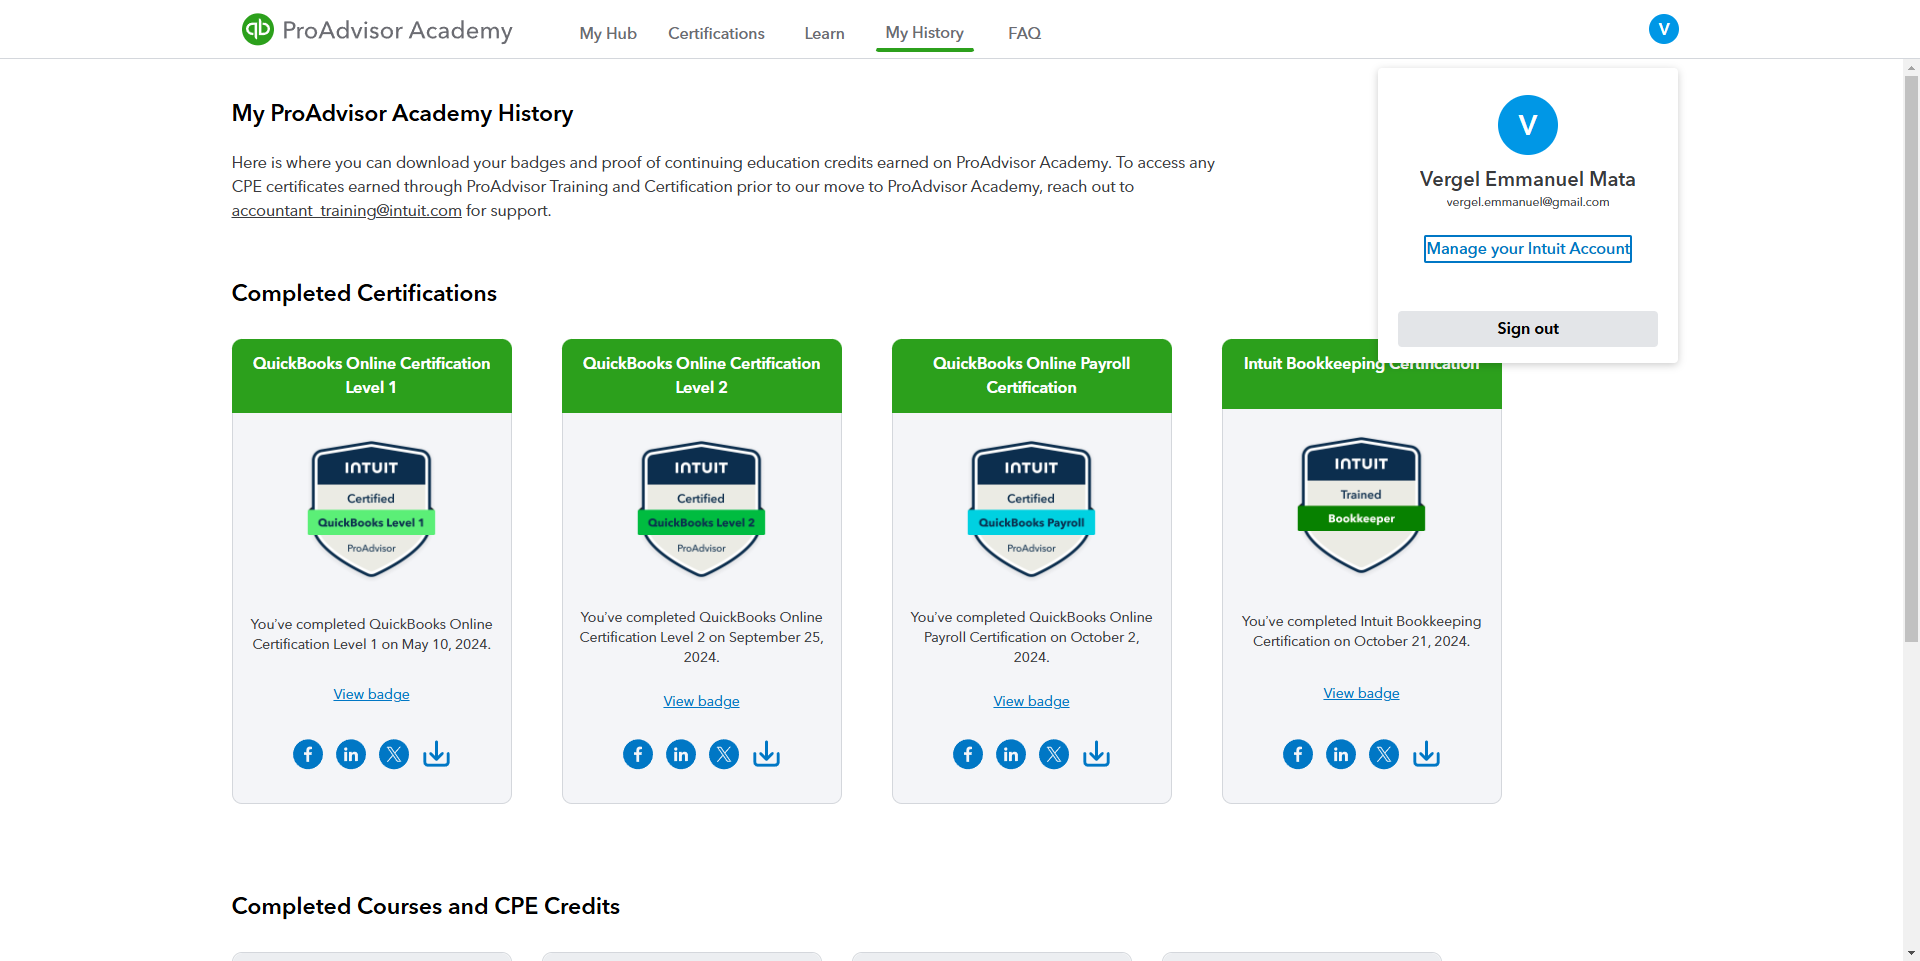The image size is (1920, 961).
Task: Share Bookkeeping Certification on LinkedIn
Action: (1341, 754)
